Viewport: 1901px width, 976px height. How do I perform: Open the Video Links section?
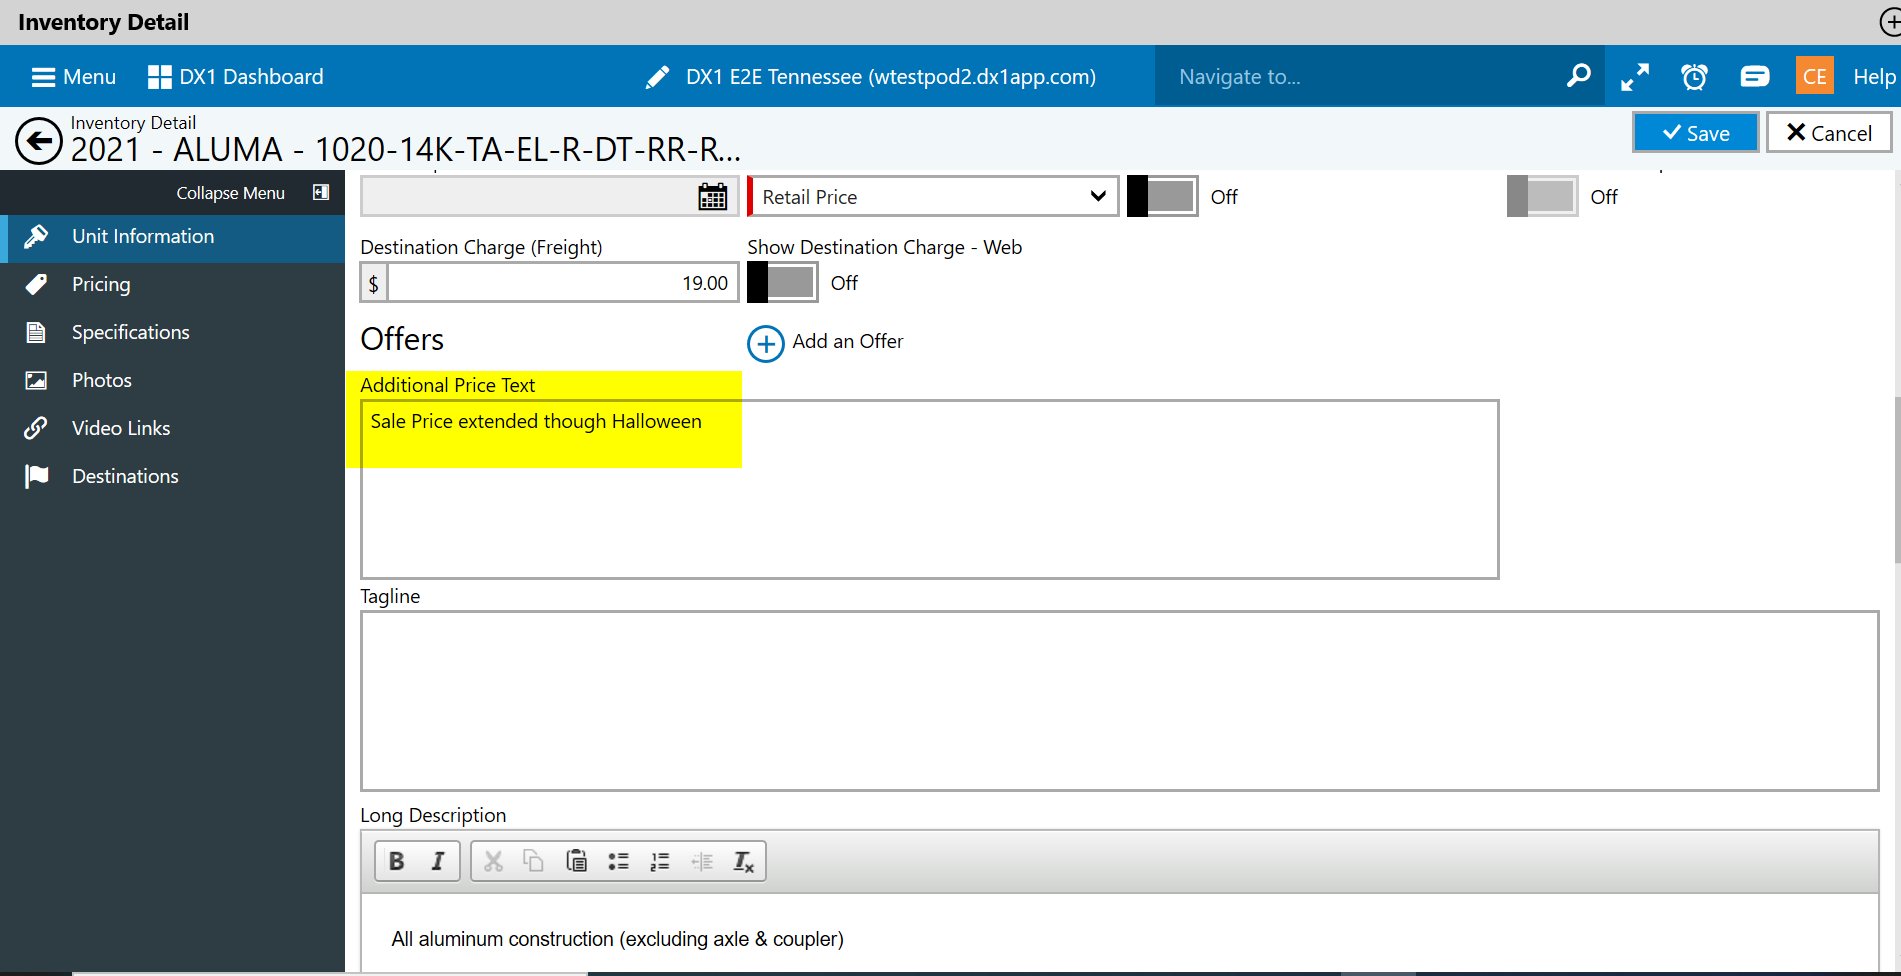point(172,429)
